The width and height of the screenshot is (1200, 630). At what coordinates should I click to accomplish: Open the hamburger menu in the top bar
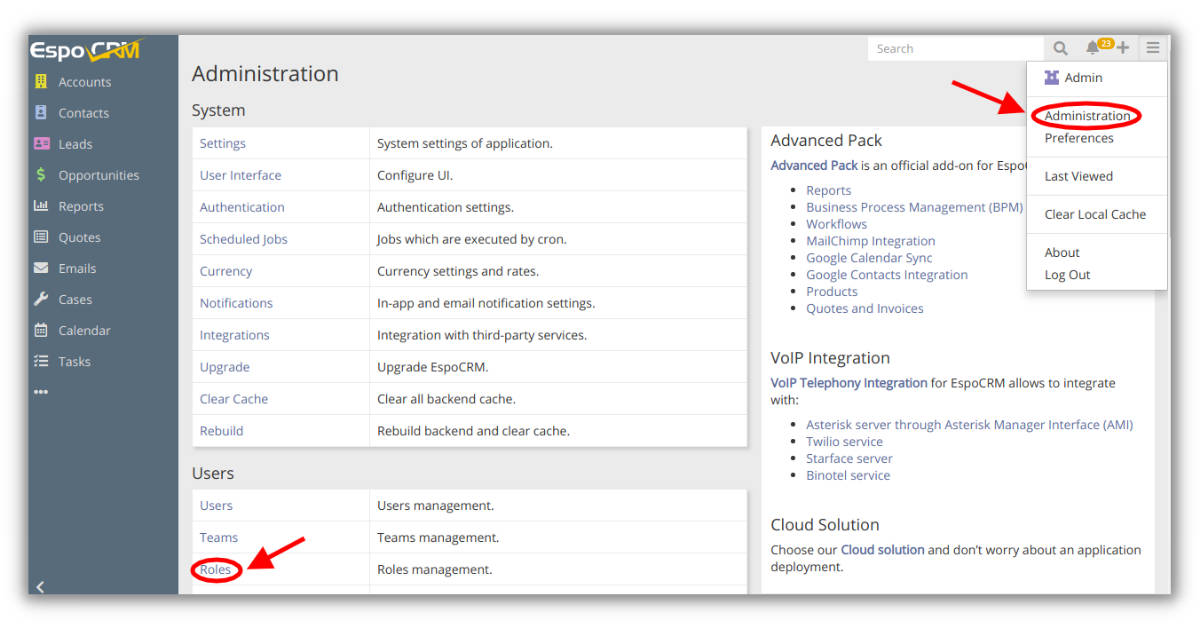(x=1152, y=47)
